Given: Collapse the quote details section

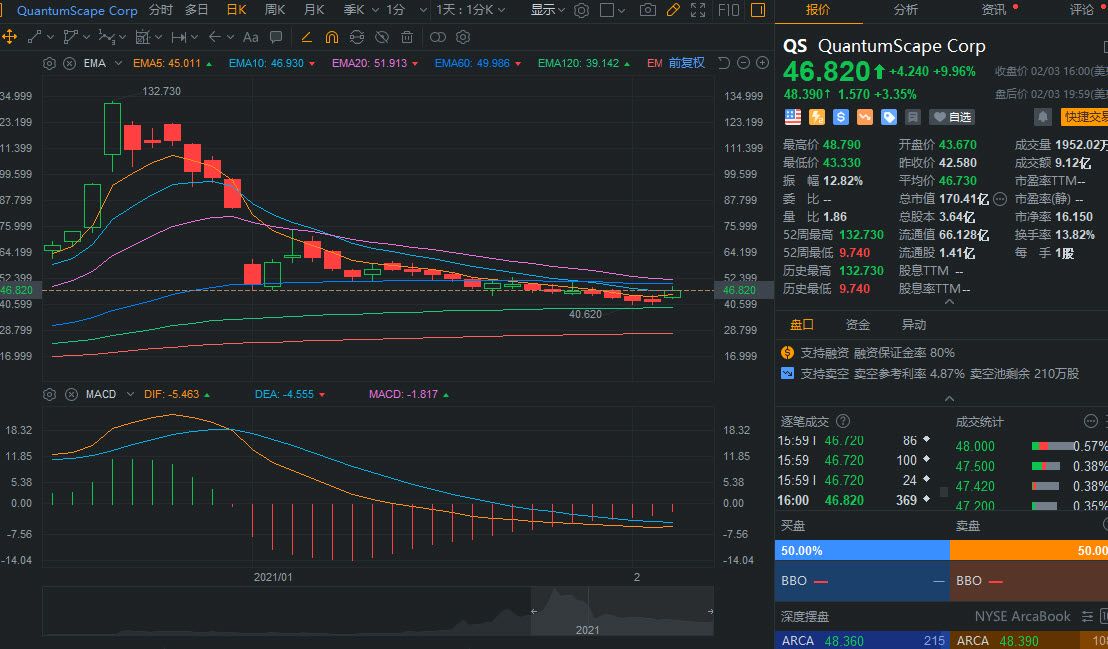Looking at the screenshot, I should coord(949,302).
